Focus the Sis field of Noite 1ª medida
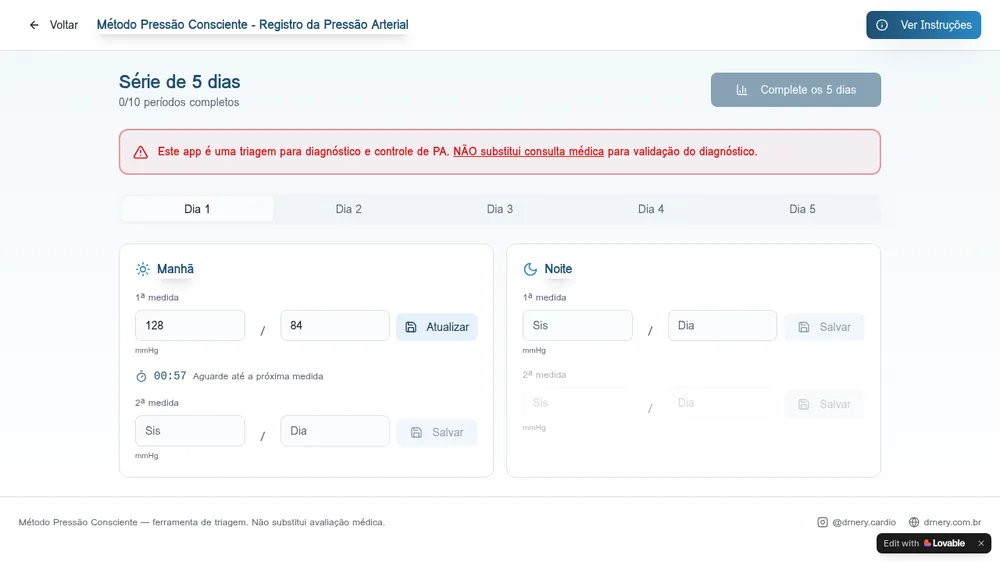Screen dimensions: 1000x562 pyautogui.click(x=578, y=325)
